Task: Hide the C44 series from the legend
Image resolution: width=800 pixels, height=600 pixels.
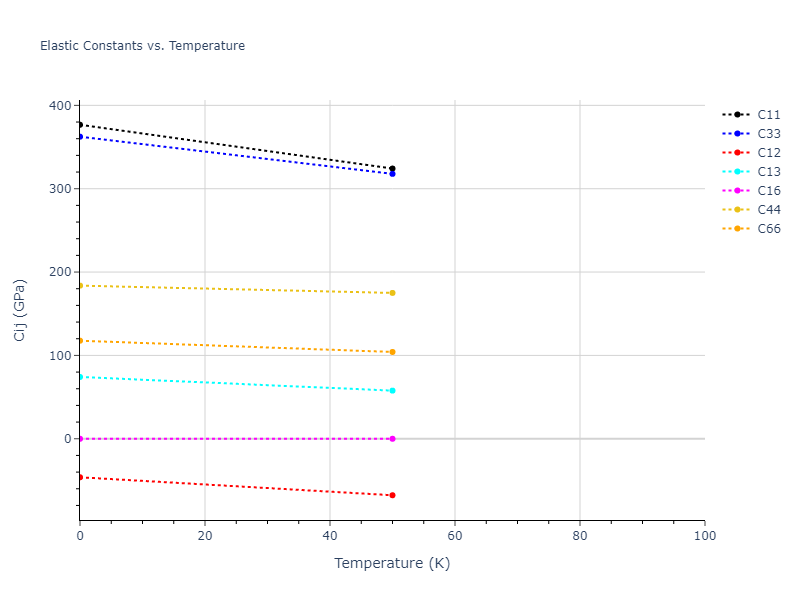Action: click(x=768, y=210)
